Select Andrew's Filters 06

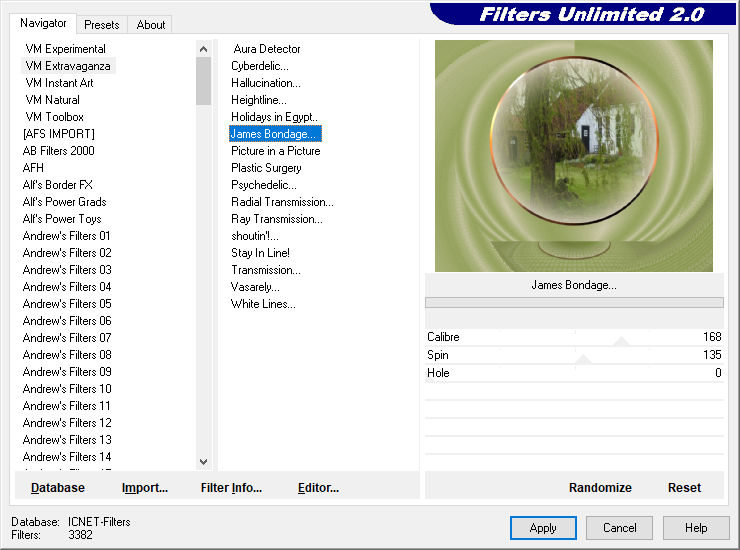(x=67, y=321)
